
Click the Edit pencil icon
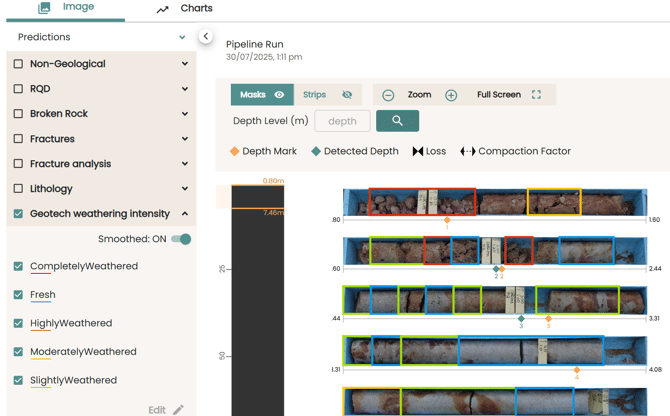point(178,409)
